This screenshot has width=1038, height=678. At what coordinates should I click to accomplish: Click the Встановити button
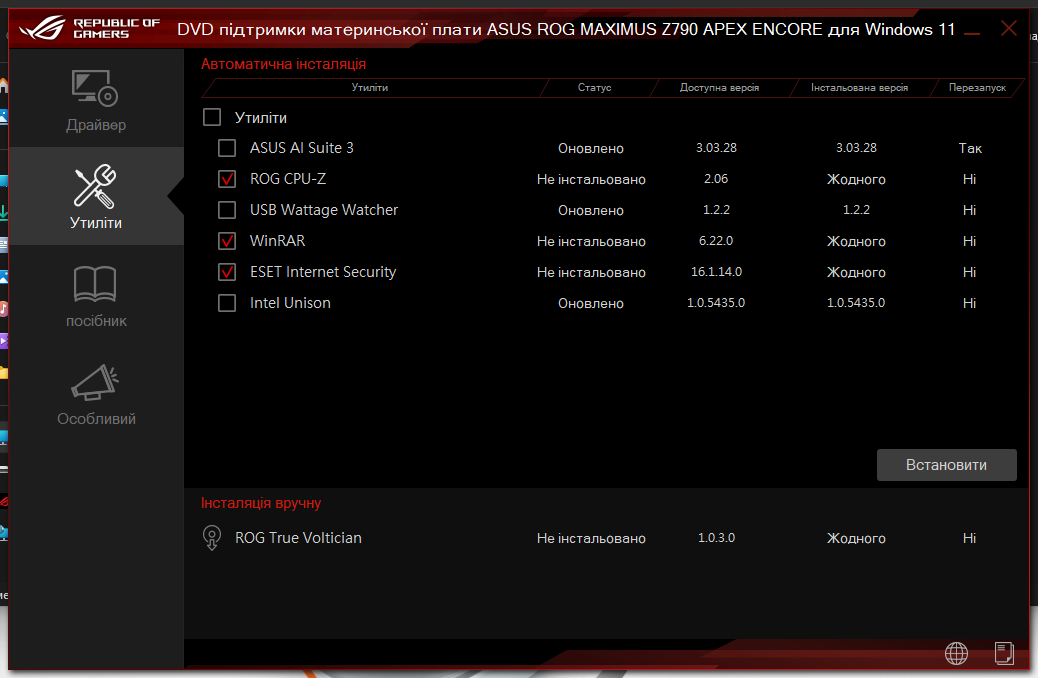[x=946, y=464]
